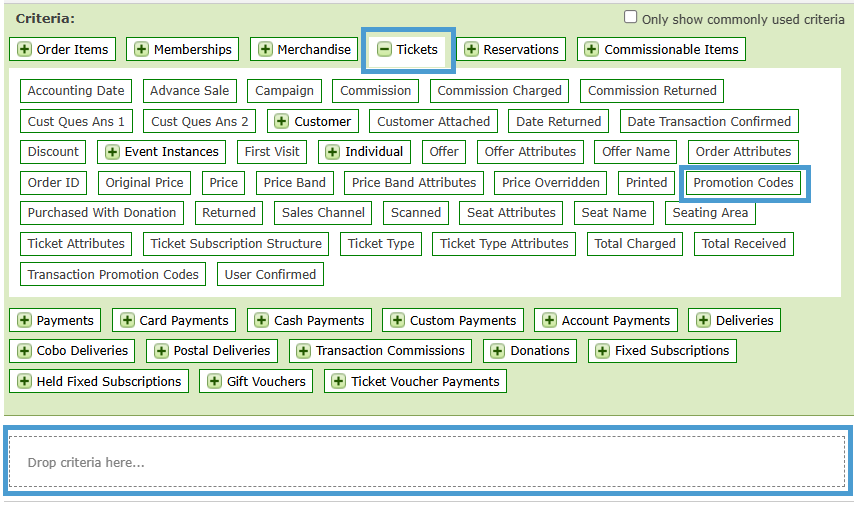
Task: Expand the Individual criteria group
Action: (332, 152)
